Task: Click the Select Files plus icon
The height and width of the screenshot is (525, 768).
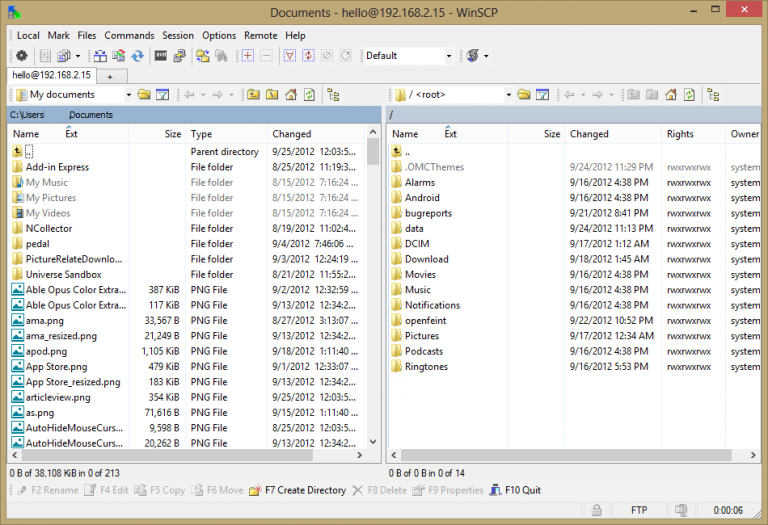Action: (x=248, y=56)
